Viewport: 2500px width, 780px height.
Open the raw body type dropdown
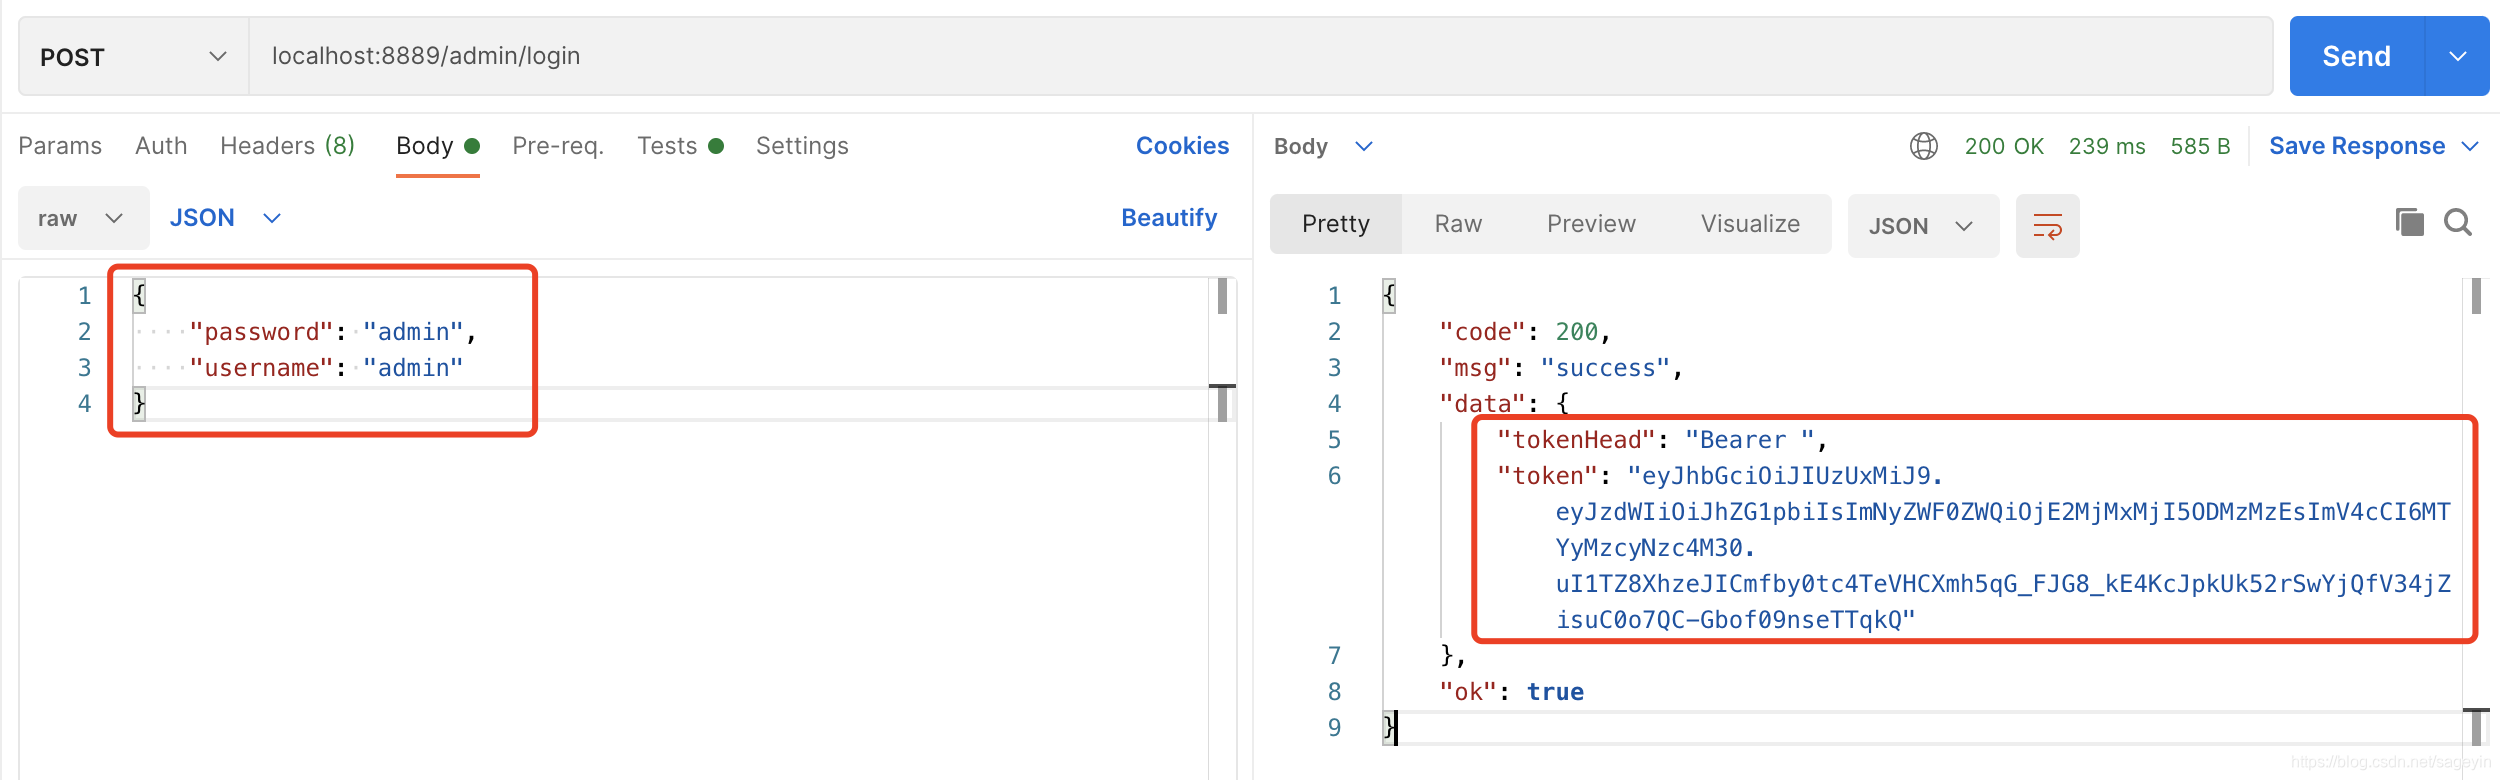pyautogui.click(x=83, y=218)
